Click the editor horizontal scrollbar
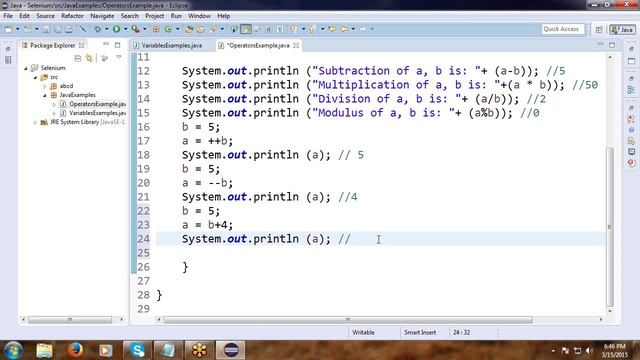 click(348, 320)
